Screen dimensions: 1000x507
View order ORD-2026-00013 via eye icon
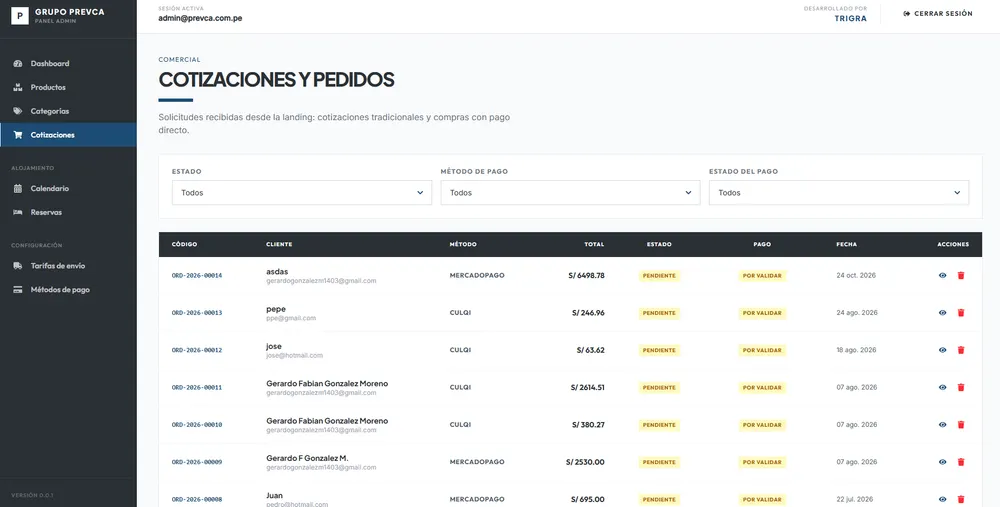tap(943, 313)
